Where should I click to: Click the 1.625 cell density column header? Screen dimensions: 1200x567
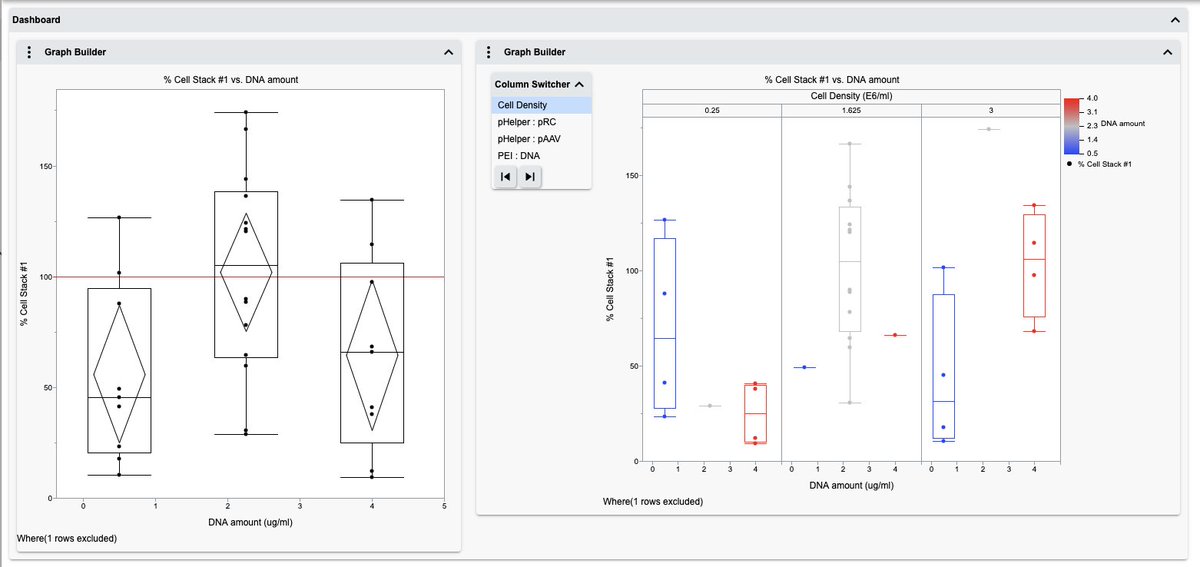click(851, 110)
